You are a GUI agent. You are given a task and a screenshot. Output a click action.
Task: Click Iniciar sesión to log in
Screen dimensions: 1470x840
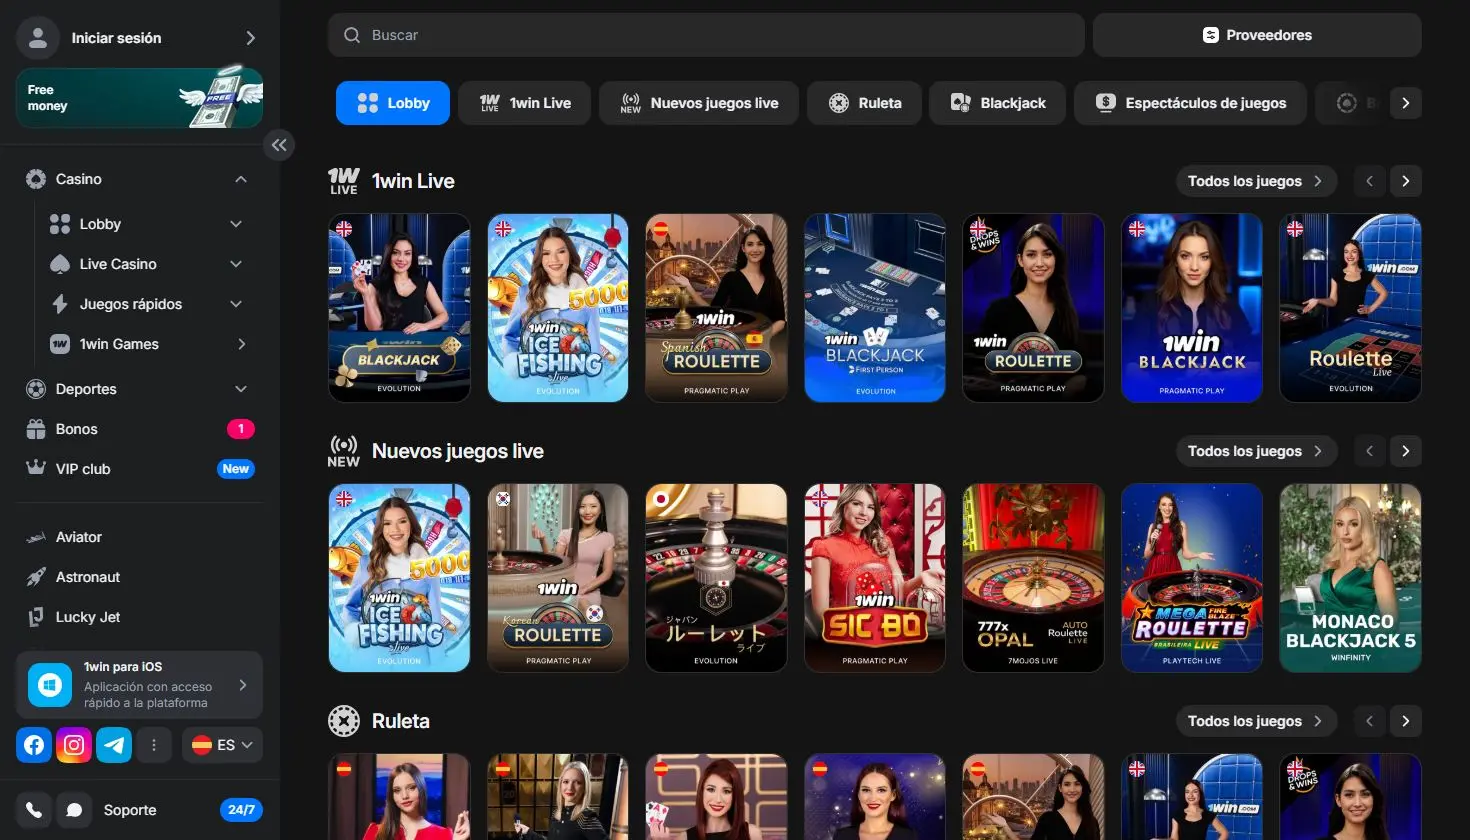click(x=115, y=38)
